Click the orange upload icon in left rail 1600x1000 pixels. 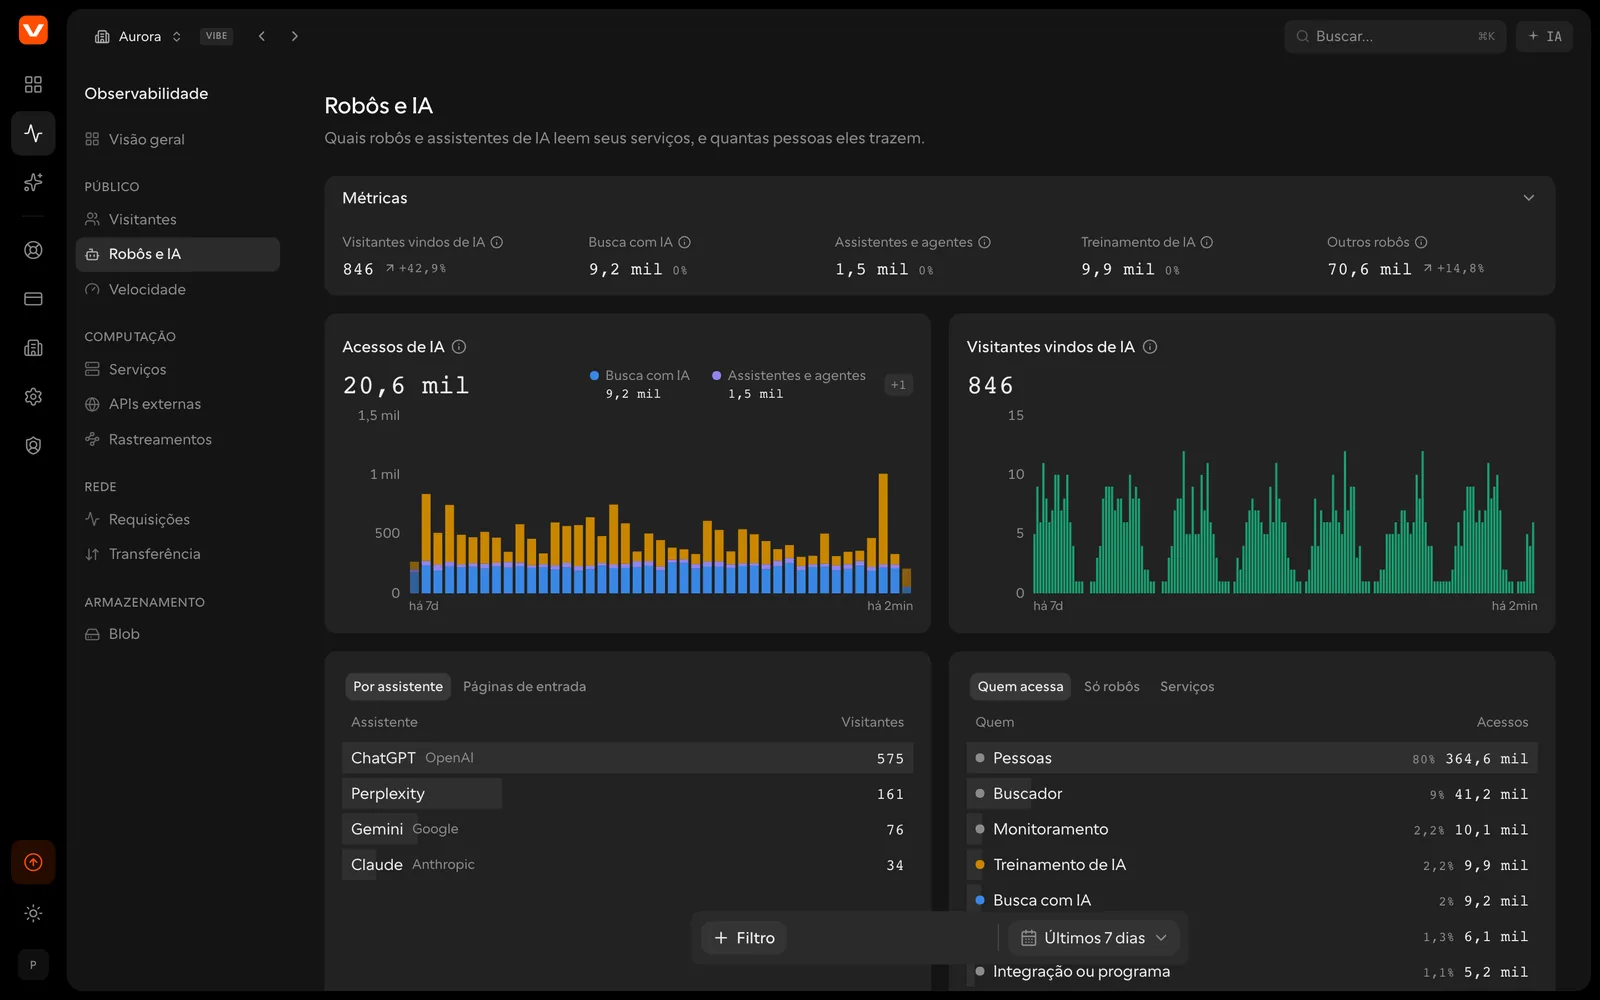pyautogui.click(x=33, y=862)
